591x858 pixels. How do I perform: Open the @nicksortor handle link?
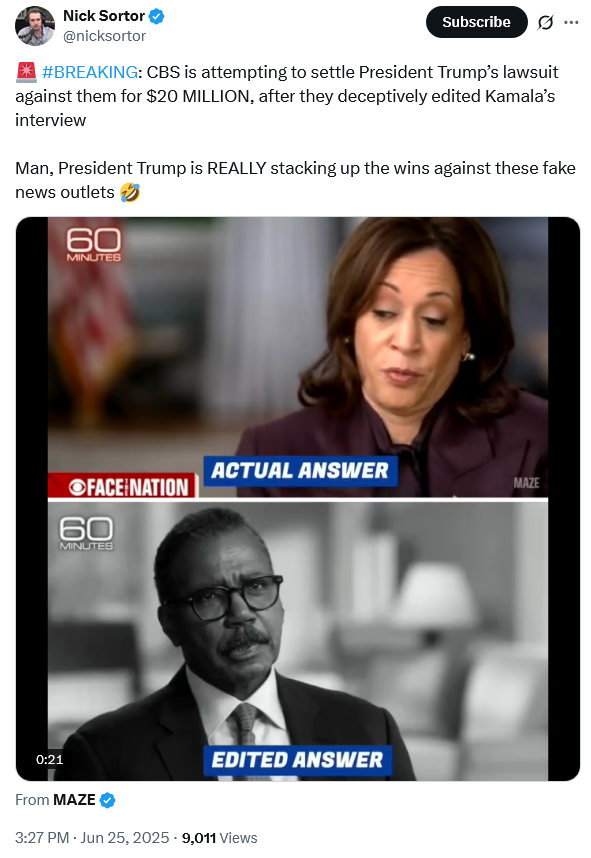click(105, 36)
